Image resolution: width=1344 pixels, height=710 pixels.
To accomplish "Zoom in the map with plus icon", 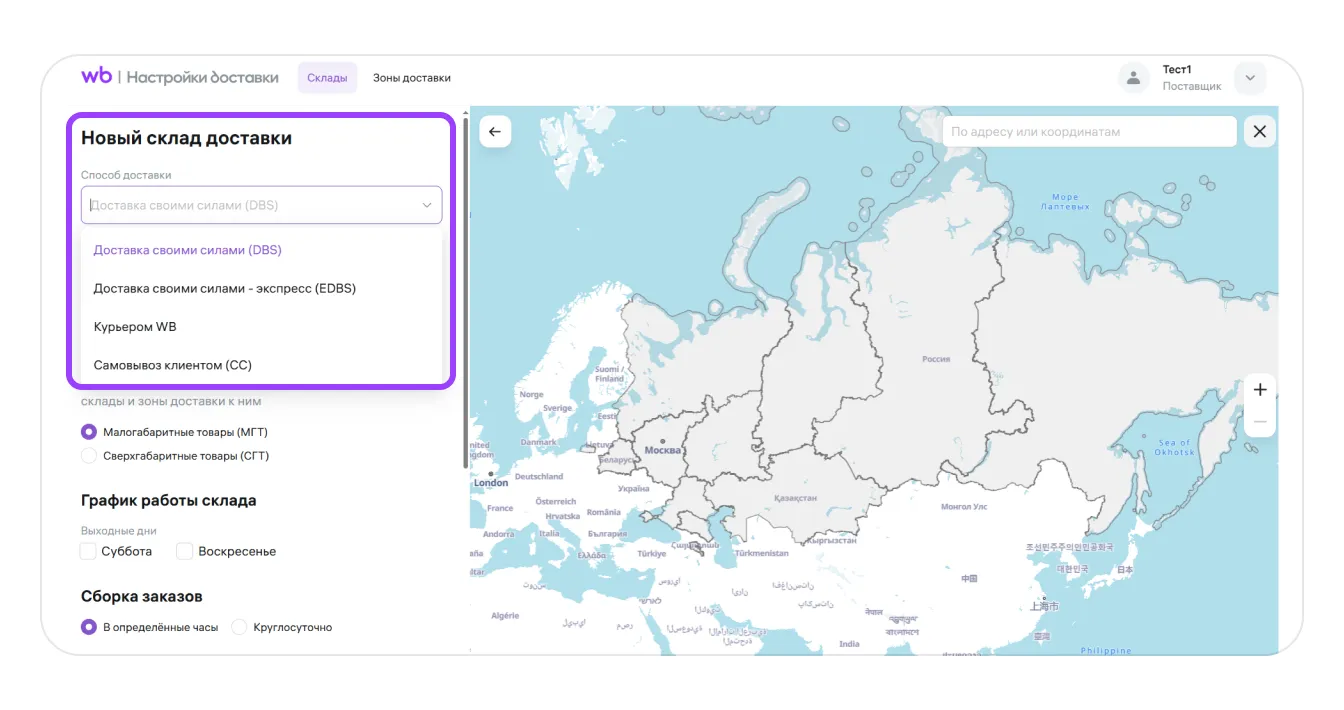I will tap(1260, 390).
